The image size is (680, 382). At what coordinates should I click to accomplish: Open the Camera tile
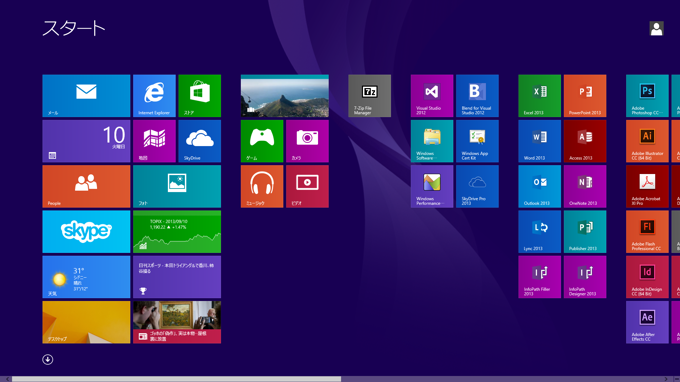pyautogui.click(x=307, y=141)
